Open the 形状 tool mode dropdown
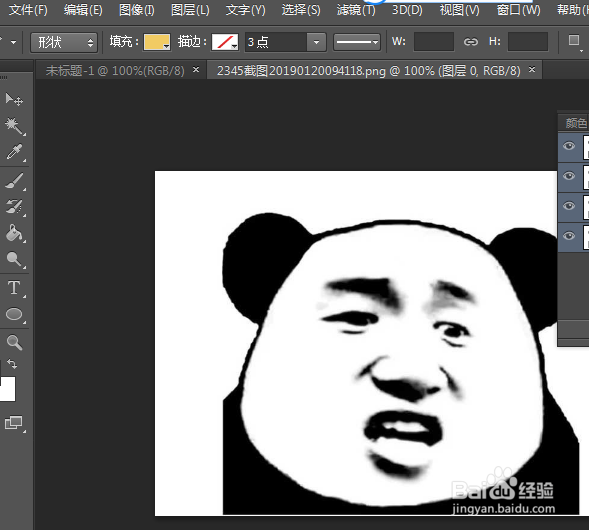 [64, 42]
